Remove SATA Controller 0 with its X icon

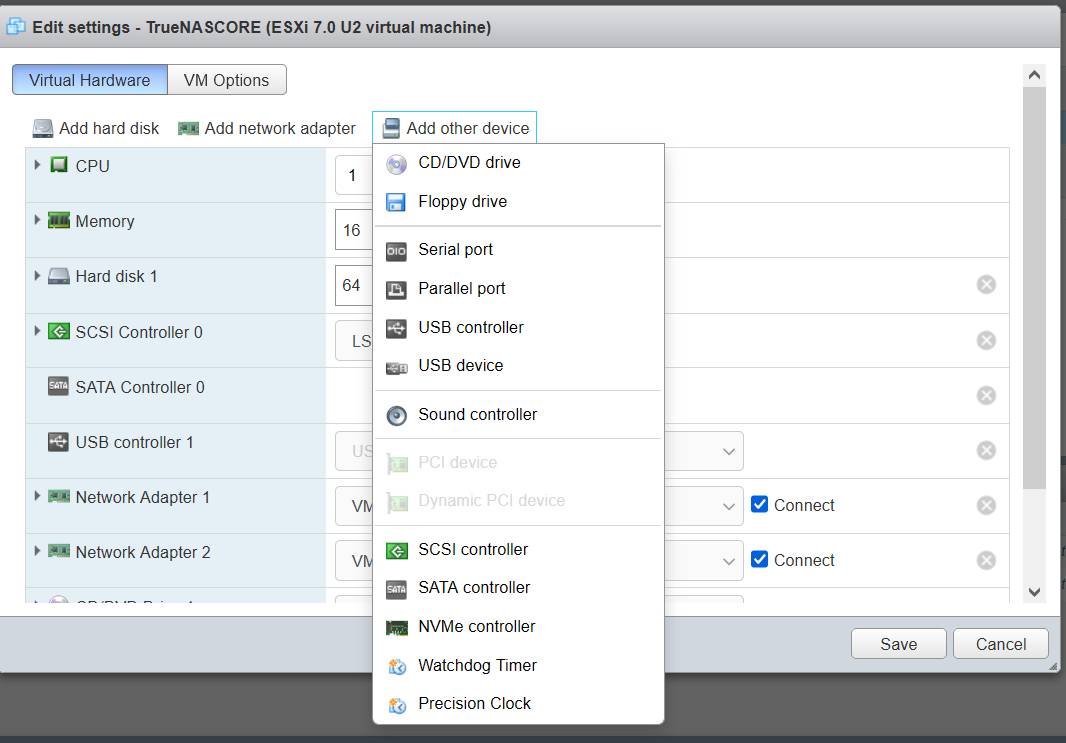point(986,395)
